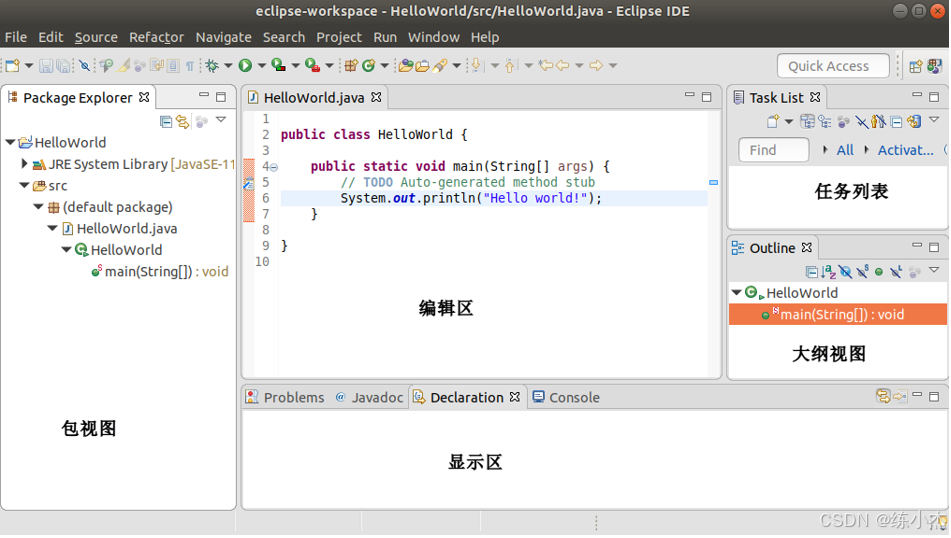The width and height of the screenshot is (951, 538).
Task: Open Outline view menu triangle
Action: [x=934, y=271]
